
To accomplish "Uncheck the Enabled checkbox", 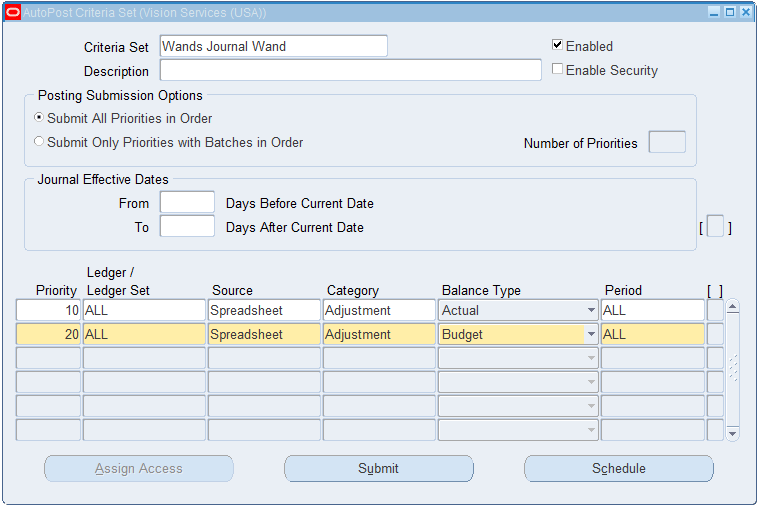I will click(558, 46).
